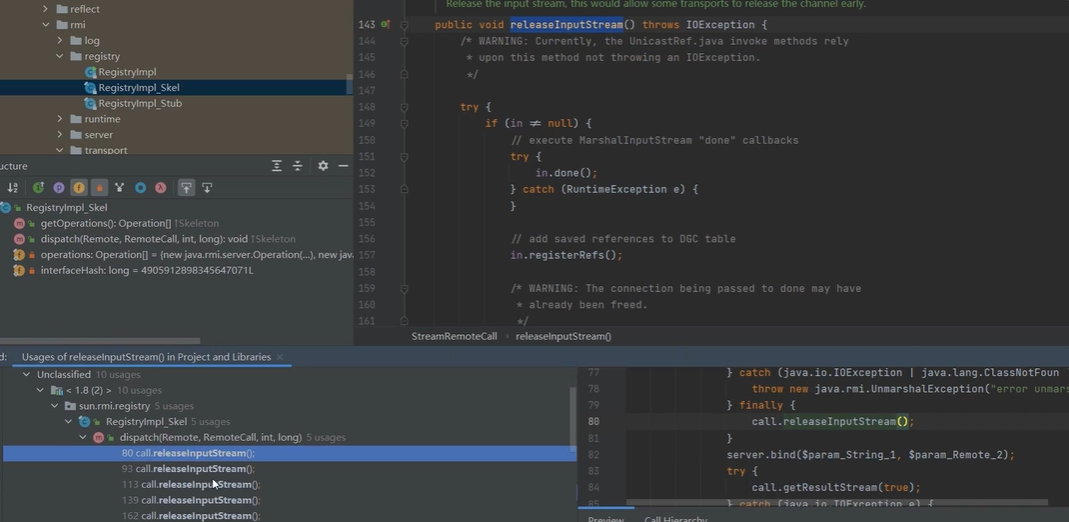This screenshot has height=522, width=1069.
Task: Collapse the Unclassified usages node
Action: pos(26,375)
